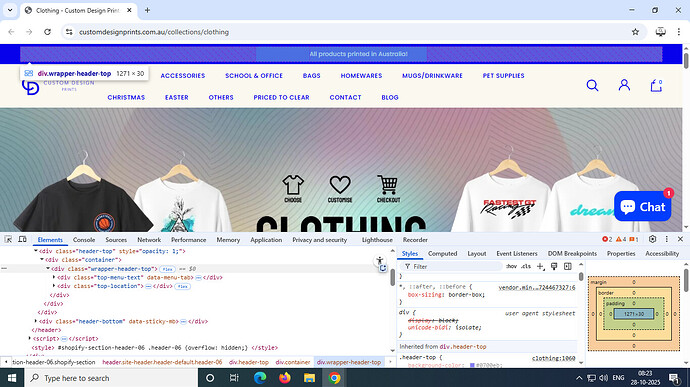Open the shopping cart bag icon

click(x=656, y=85)
